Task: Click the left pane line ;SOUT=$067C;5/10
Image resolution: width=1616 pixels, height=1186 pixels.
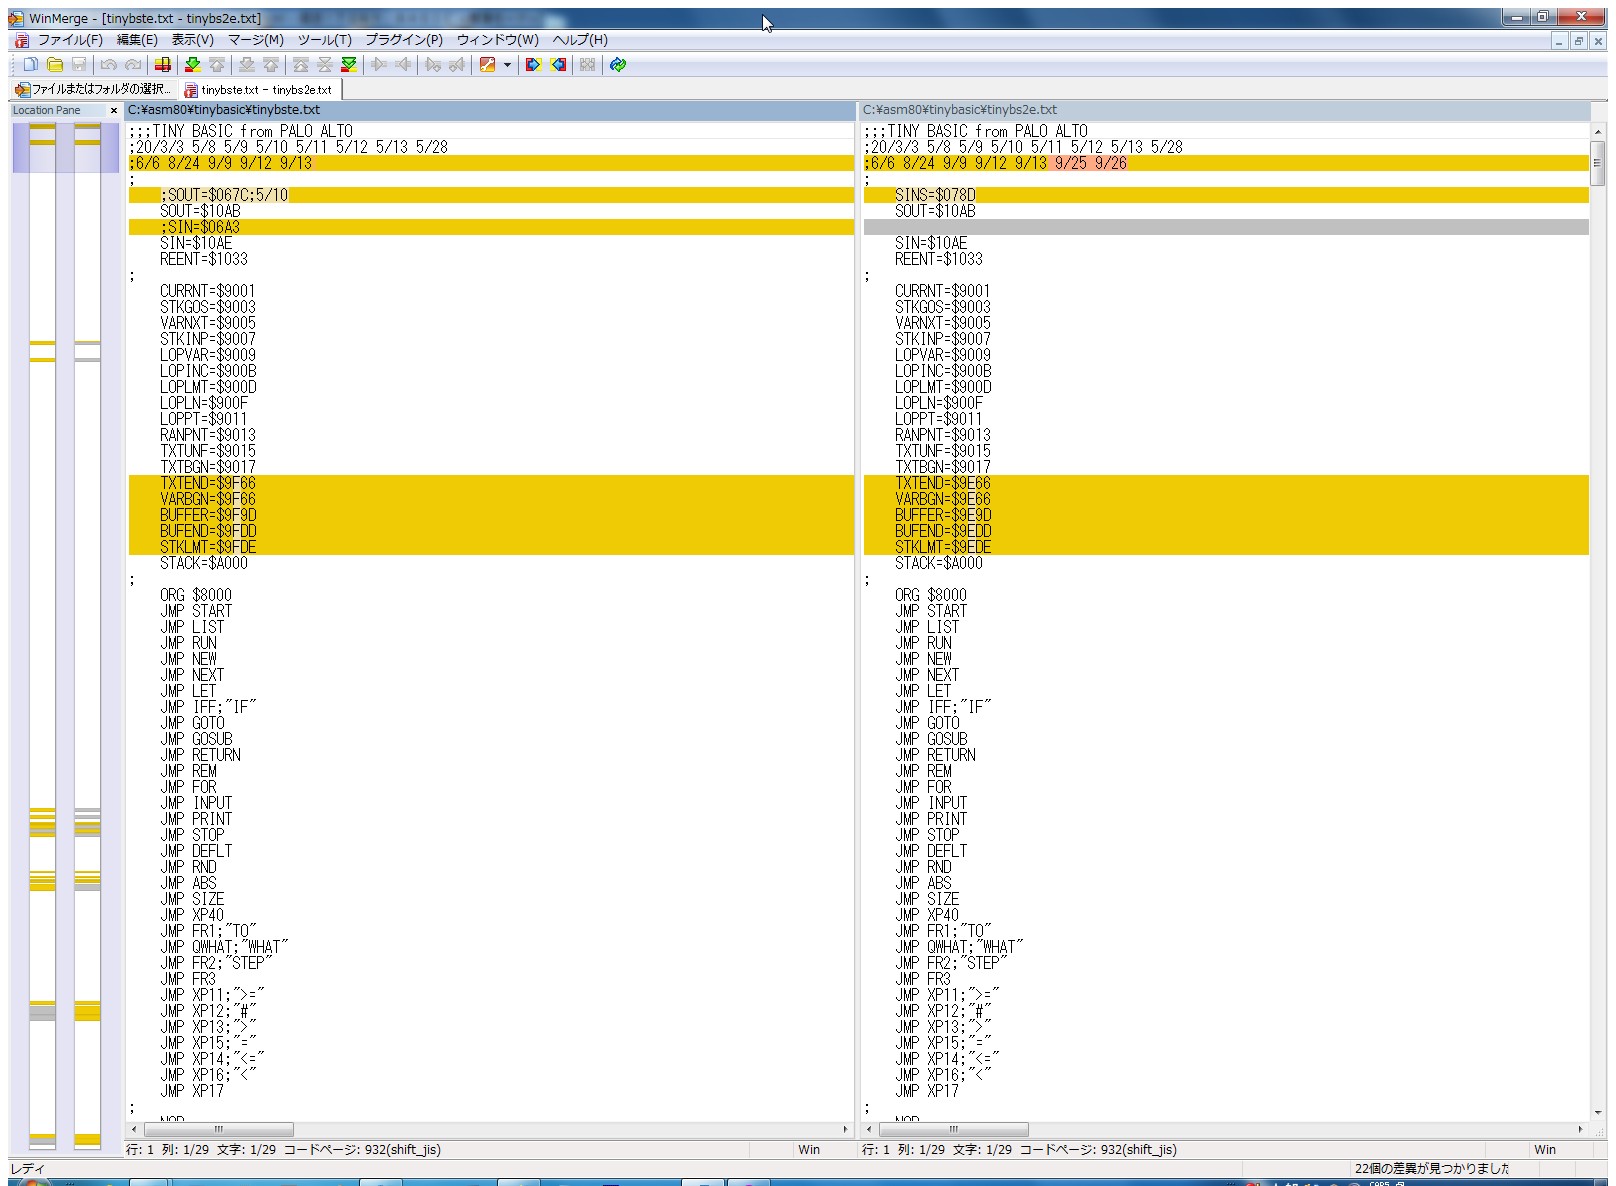Action: pyautogui.click(x=491, y=195)
